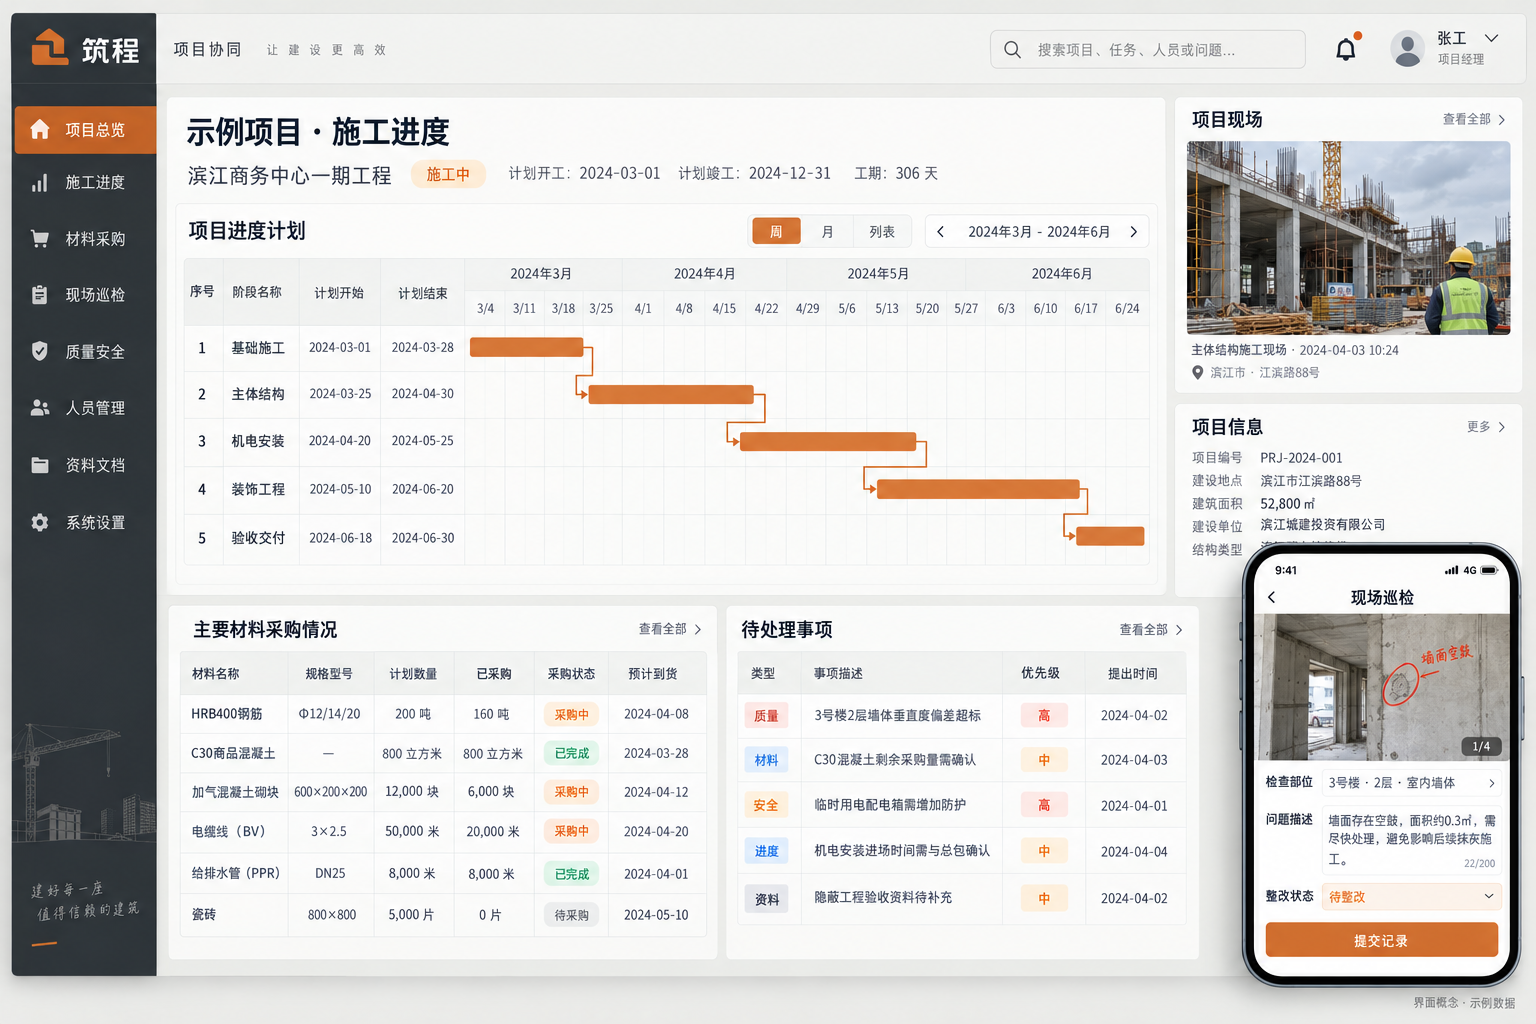Open the 整改状态 待整改 dropdown

(1411, 897)
